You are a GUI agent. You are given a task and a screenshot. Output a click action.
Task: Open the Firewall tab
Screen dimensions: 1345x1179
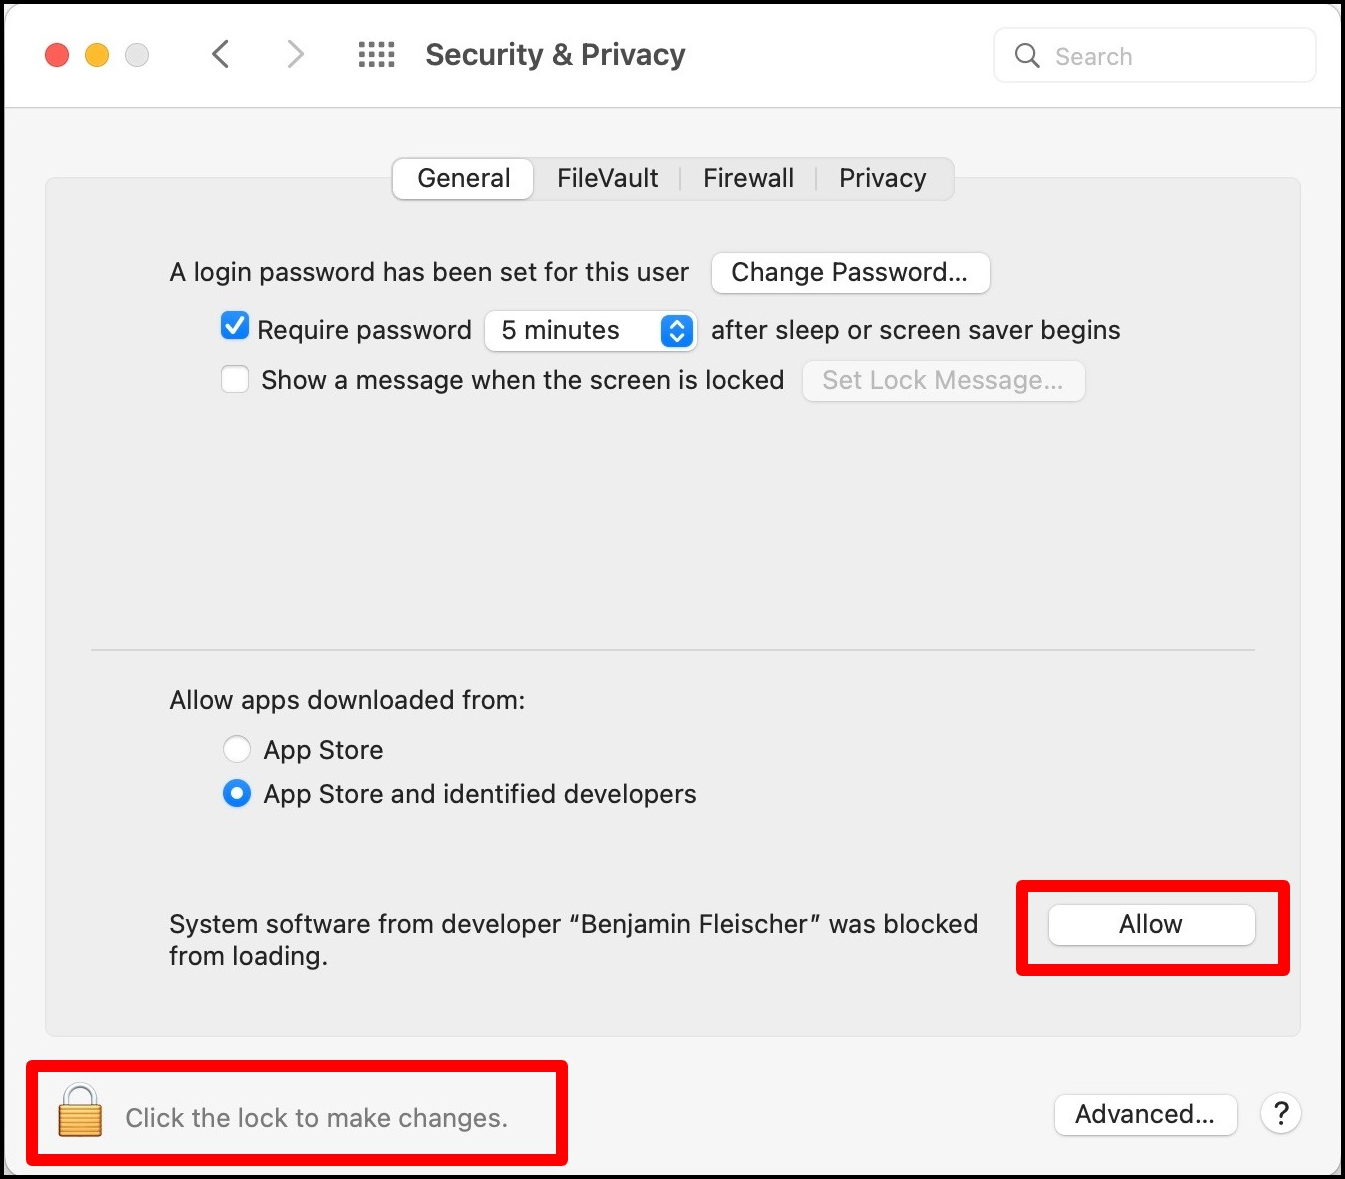click(x=748, y=178)
